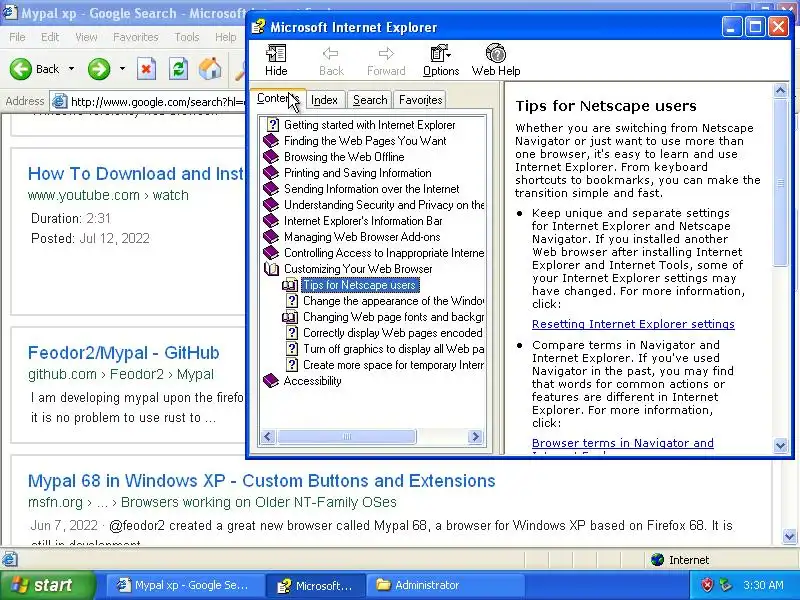The width and height of the screenshot is (800, 600).
Task: Click question icon beside Correctly display Web pages
Action: 292,333
